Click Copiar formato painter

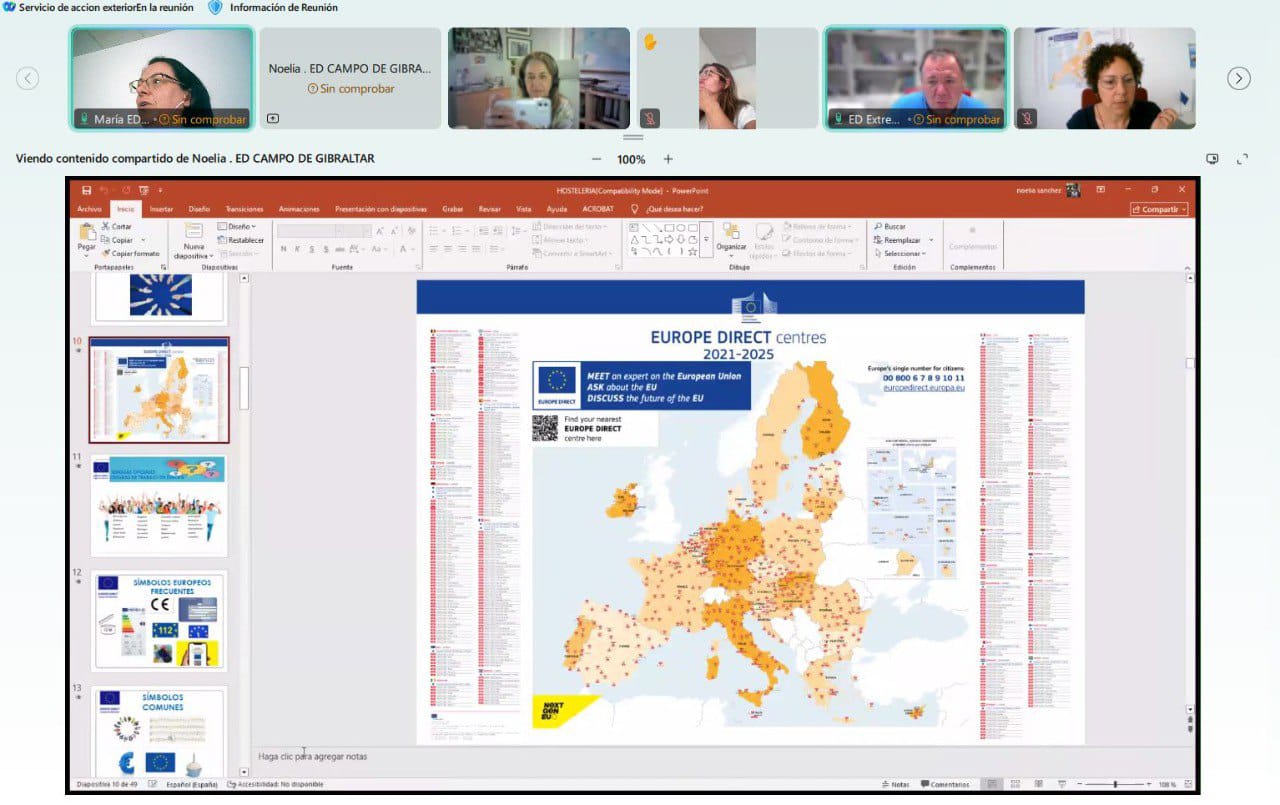(x=130, y=254)
